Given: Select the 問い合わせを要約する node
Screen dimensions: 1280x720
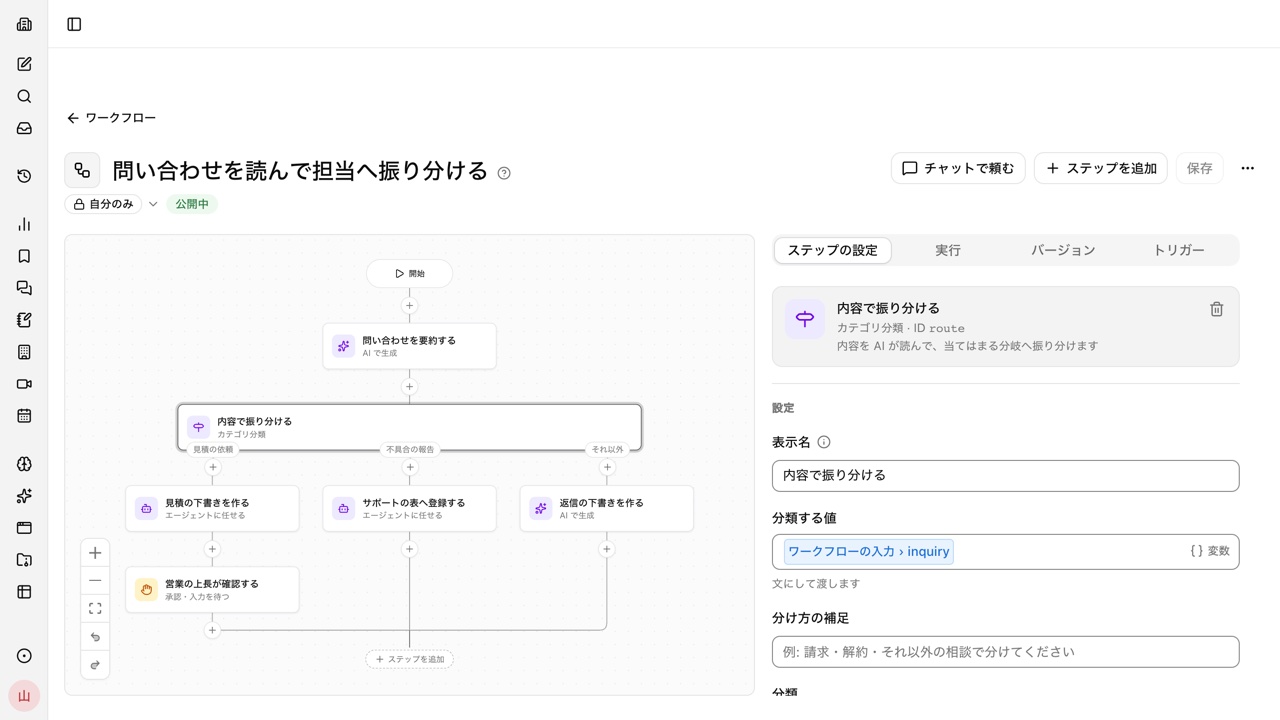Looking at the screenshot, I should point(409,346).
